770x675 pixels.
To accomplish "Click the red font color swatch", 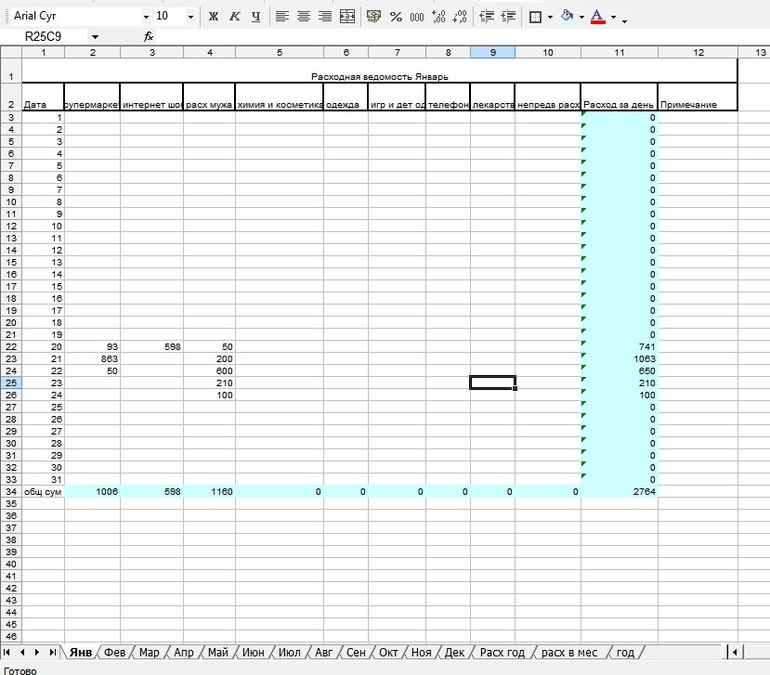I will tap(598, 17).
